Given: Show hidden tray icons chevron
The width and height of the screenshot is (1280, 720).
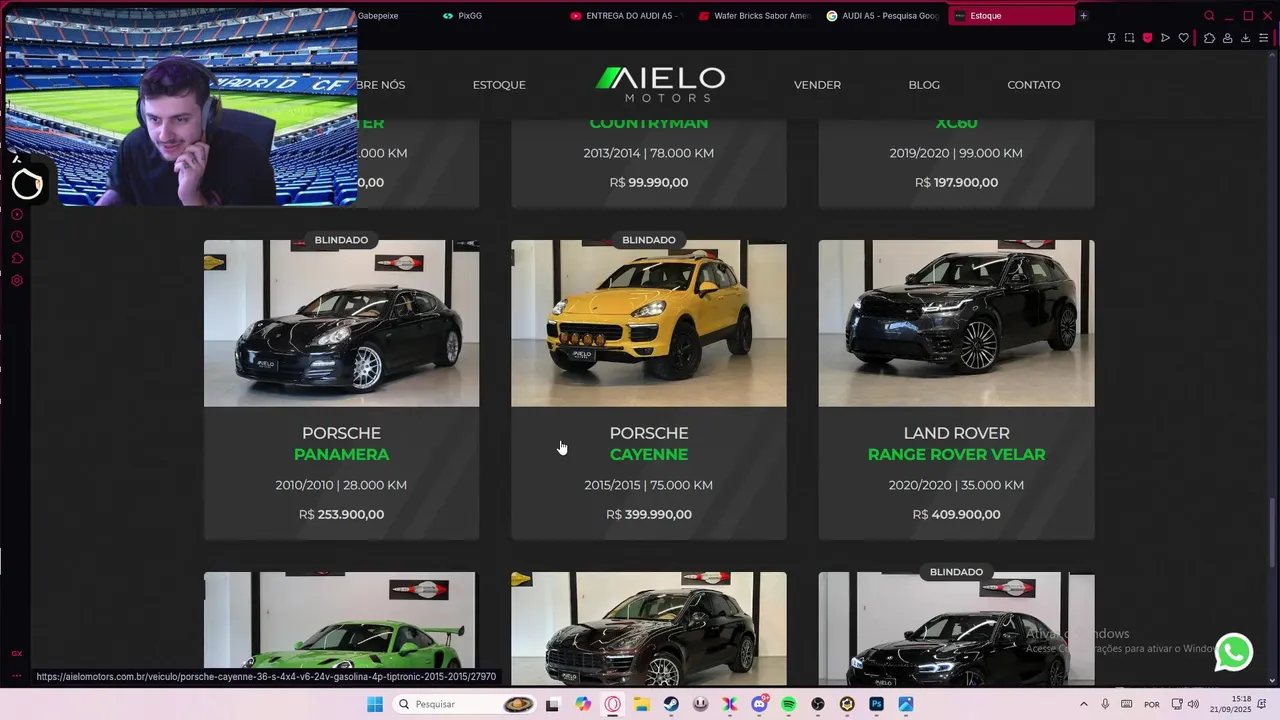Looking at the screenshot, I should pyautogui.click(x=1083, y=704).
